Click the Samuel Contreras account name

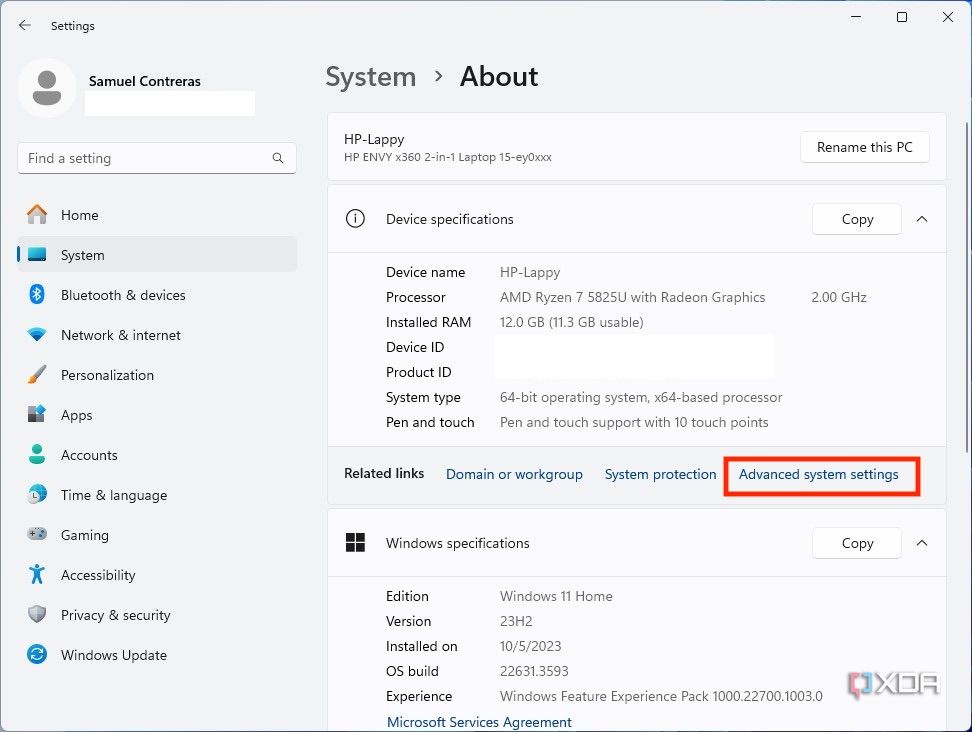(x=144, y=81)
